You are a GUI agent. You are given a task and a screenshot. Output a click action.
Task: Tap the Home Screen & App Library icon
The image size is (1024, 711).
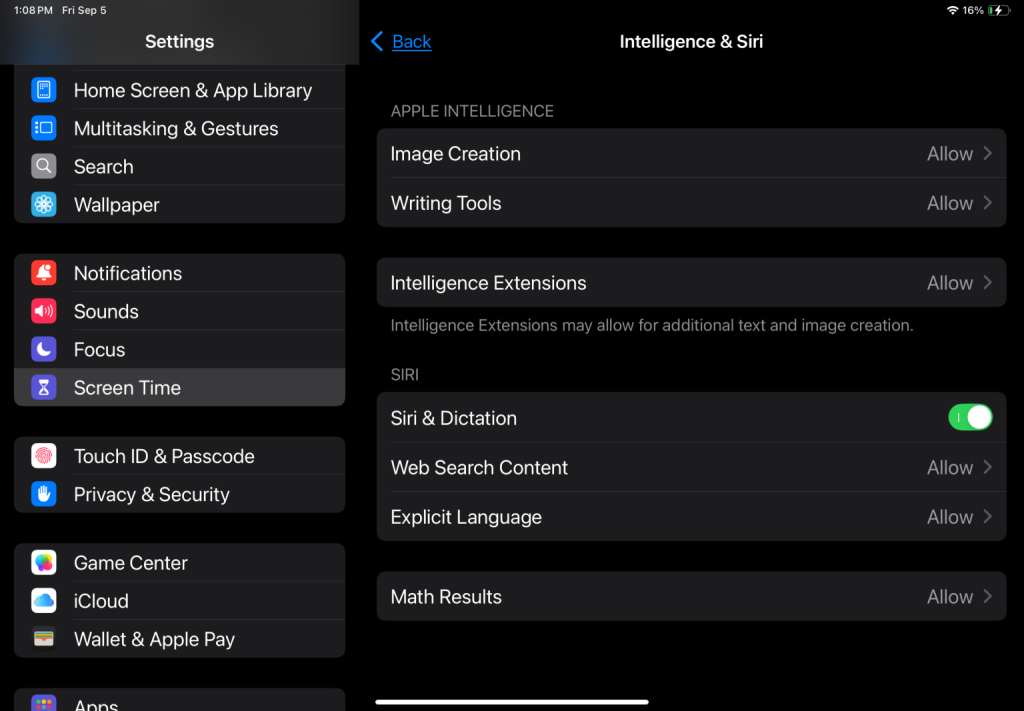pos(43,90)
